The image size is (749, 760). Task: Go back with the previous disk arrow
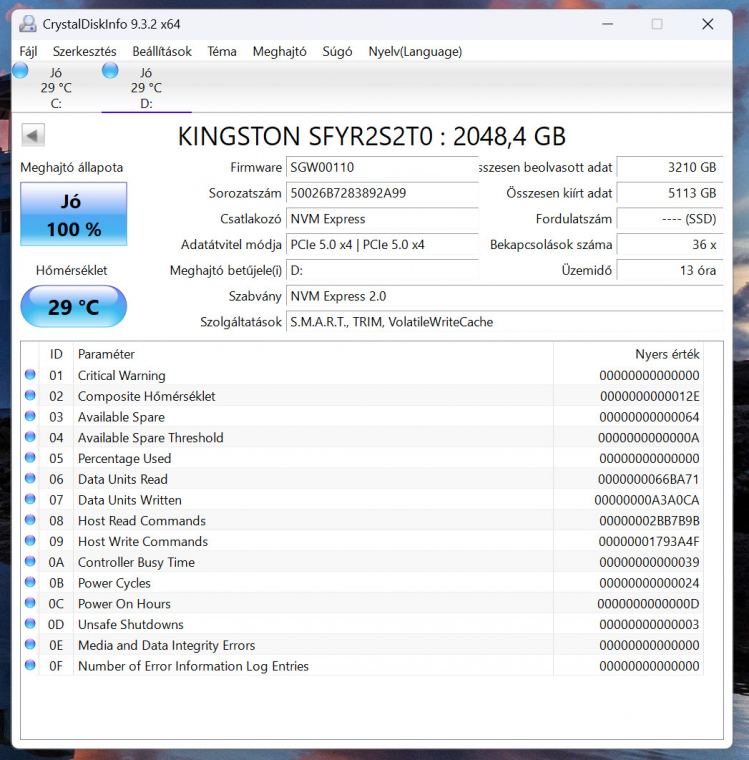pos(33,135)
